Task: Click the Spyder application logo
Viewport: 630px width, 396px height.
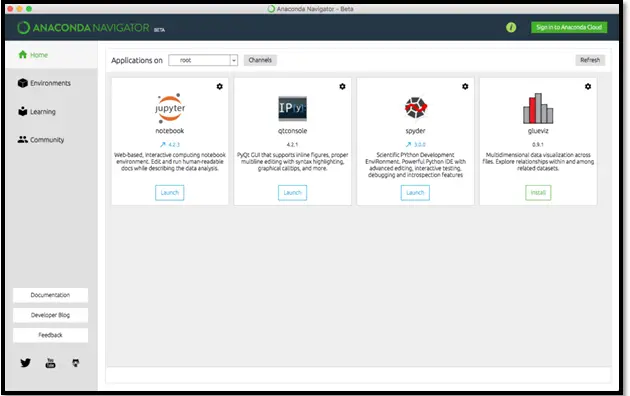Action: (415, 108)
